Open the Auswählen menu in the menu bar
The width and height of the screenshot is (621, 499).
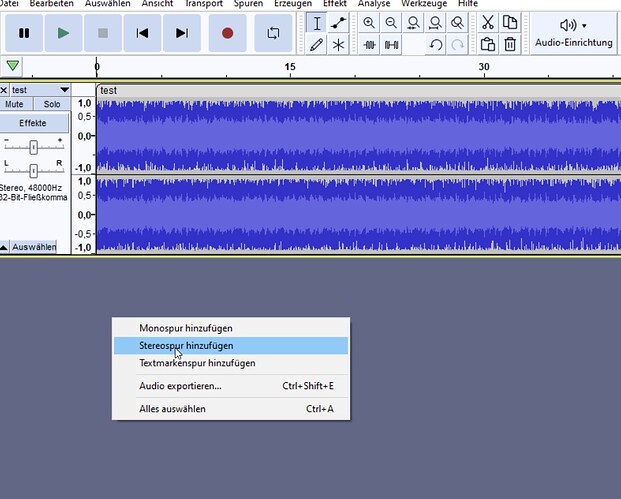point(107,4)
